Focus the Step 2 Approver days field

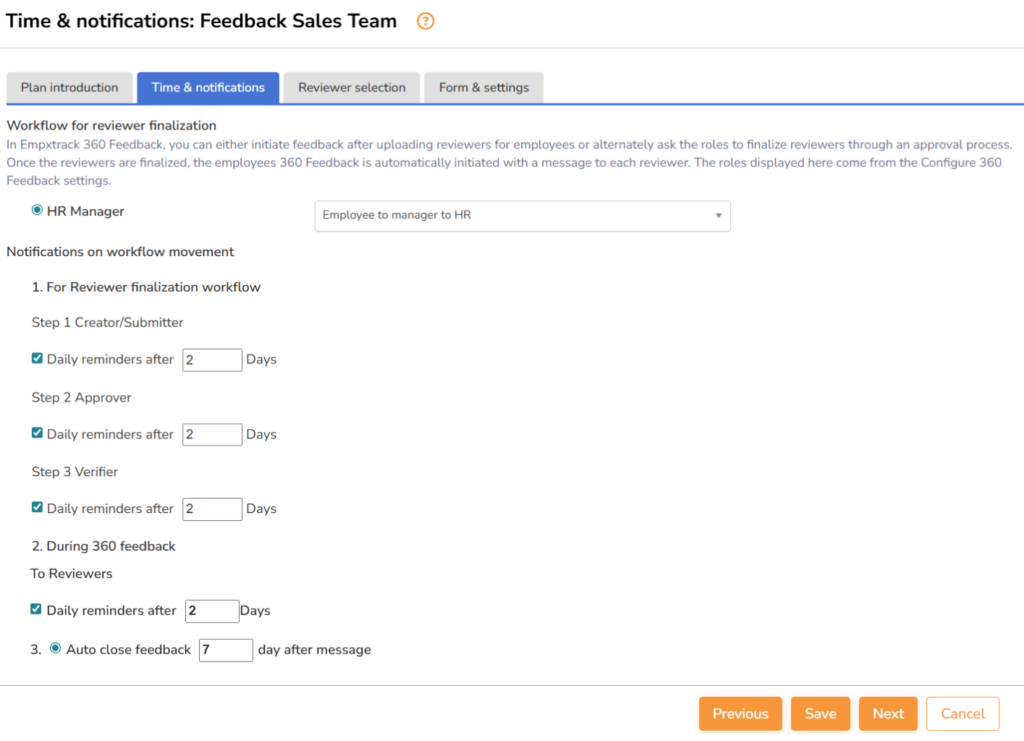[212, 435]
